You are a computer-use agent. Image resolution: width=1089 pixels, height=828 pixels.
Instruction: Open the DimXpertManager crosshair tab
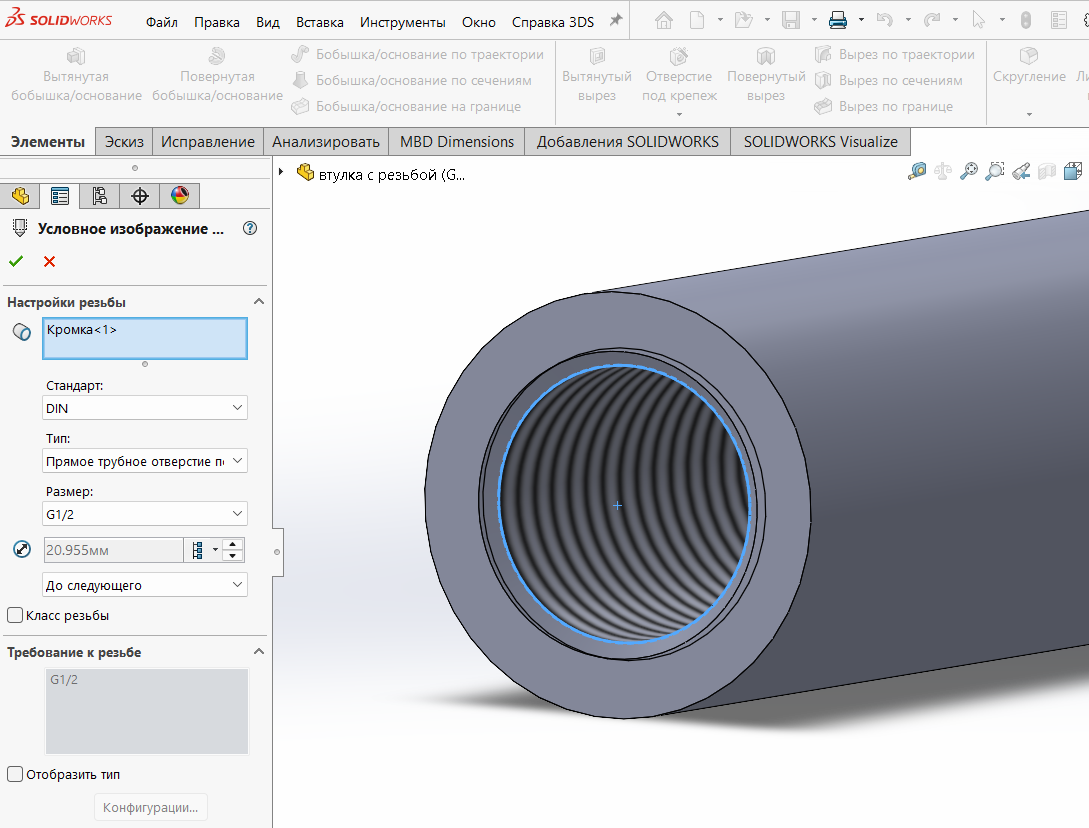(140, 196)
